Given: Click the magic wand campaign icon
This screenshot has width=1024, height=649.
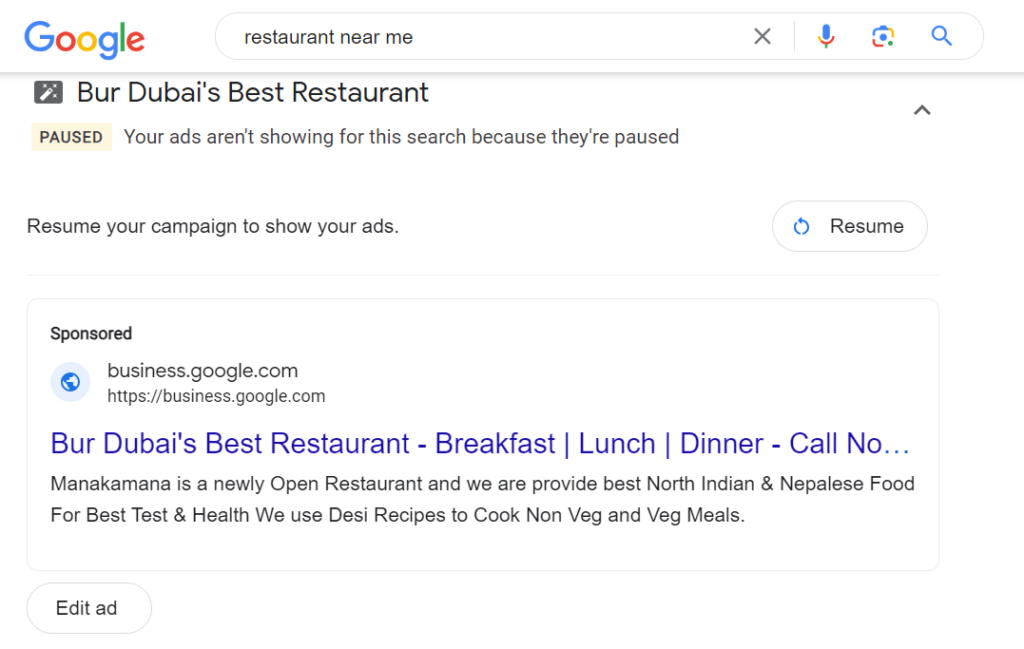Looking at the screenshot, I should (x=49, y=93).
